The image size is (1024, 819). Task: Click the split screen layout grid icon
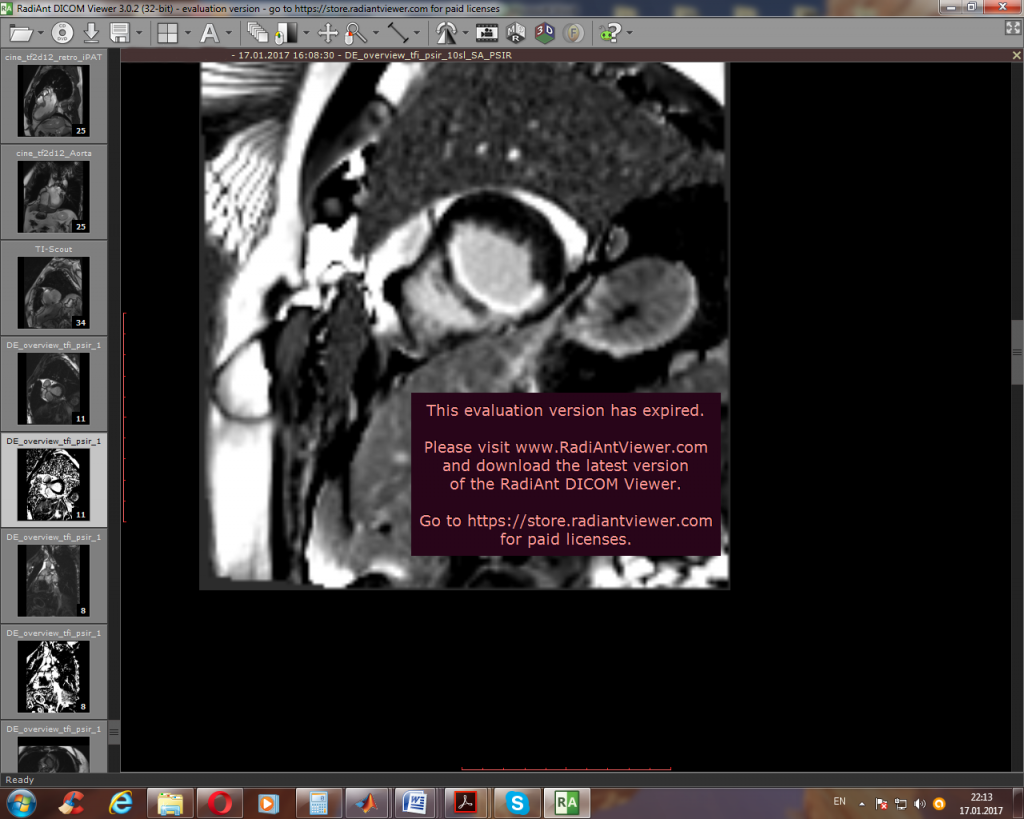168,33
